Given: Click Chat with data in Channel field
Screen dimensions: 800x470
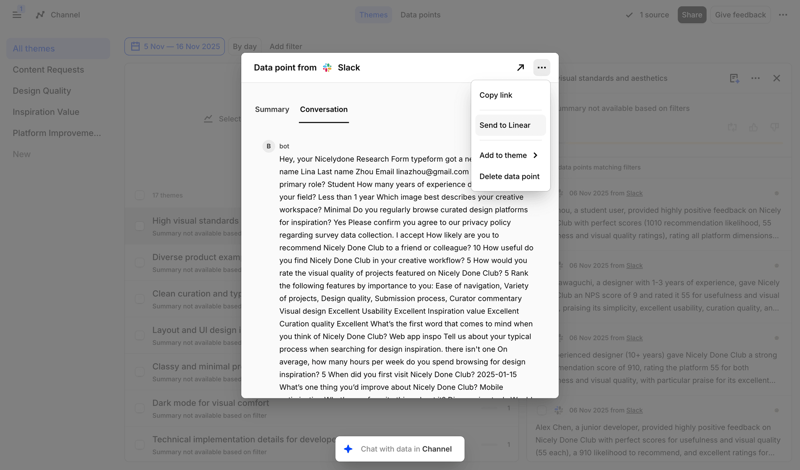Looking at the screenshot, I should click(x=400, y=449).
